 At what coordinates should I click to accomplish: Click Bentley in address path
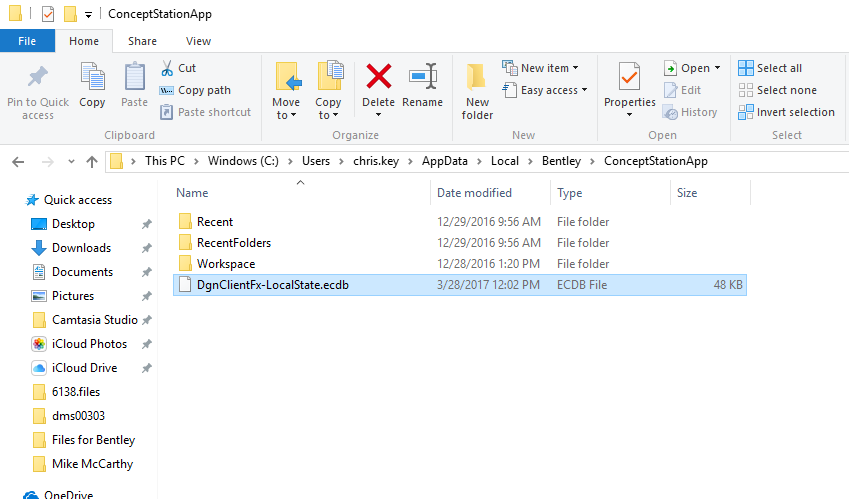click(561, 161)
